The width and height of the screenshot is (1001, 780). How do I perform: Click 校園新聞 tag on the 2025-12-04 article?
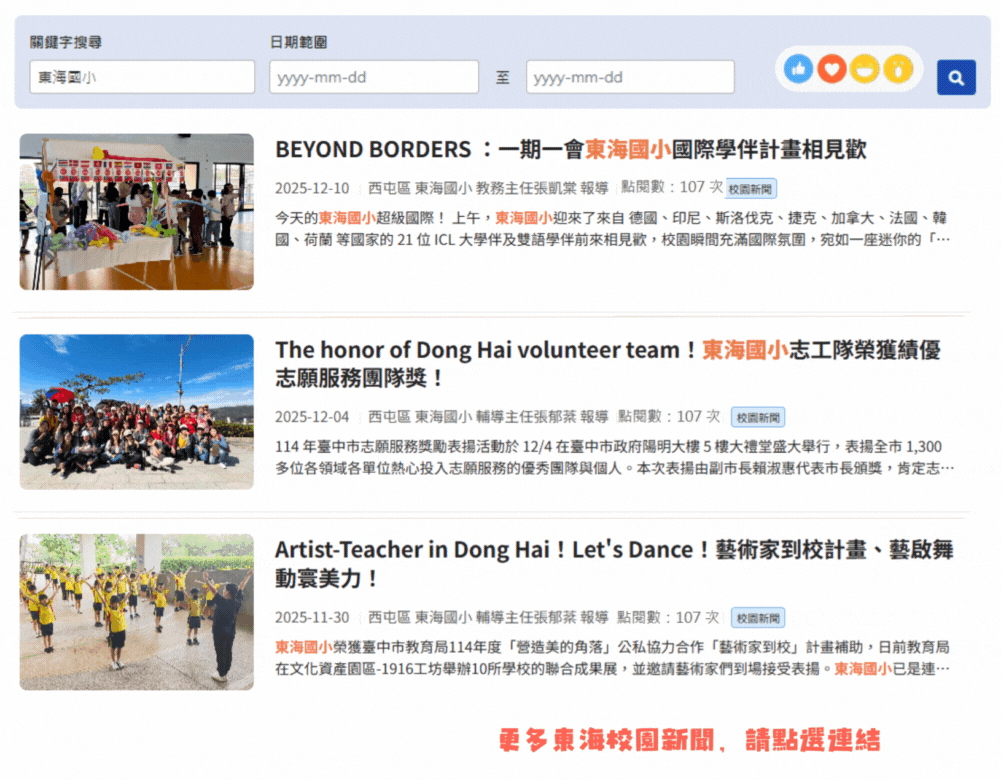(758, 417)
